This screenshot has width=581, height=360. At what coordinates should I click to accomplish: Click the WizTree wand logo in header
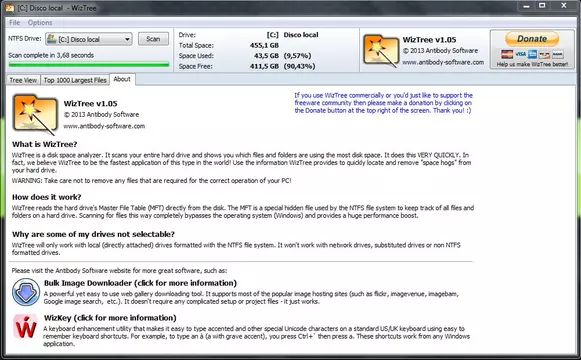[x=381, y=50]
